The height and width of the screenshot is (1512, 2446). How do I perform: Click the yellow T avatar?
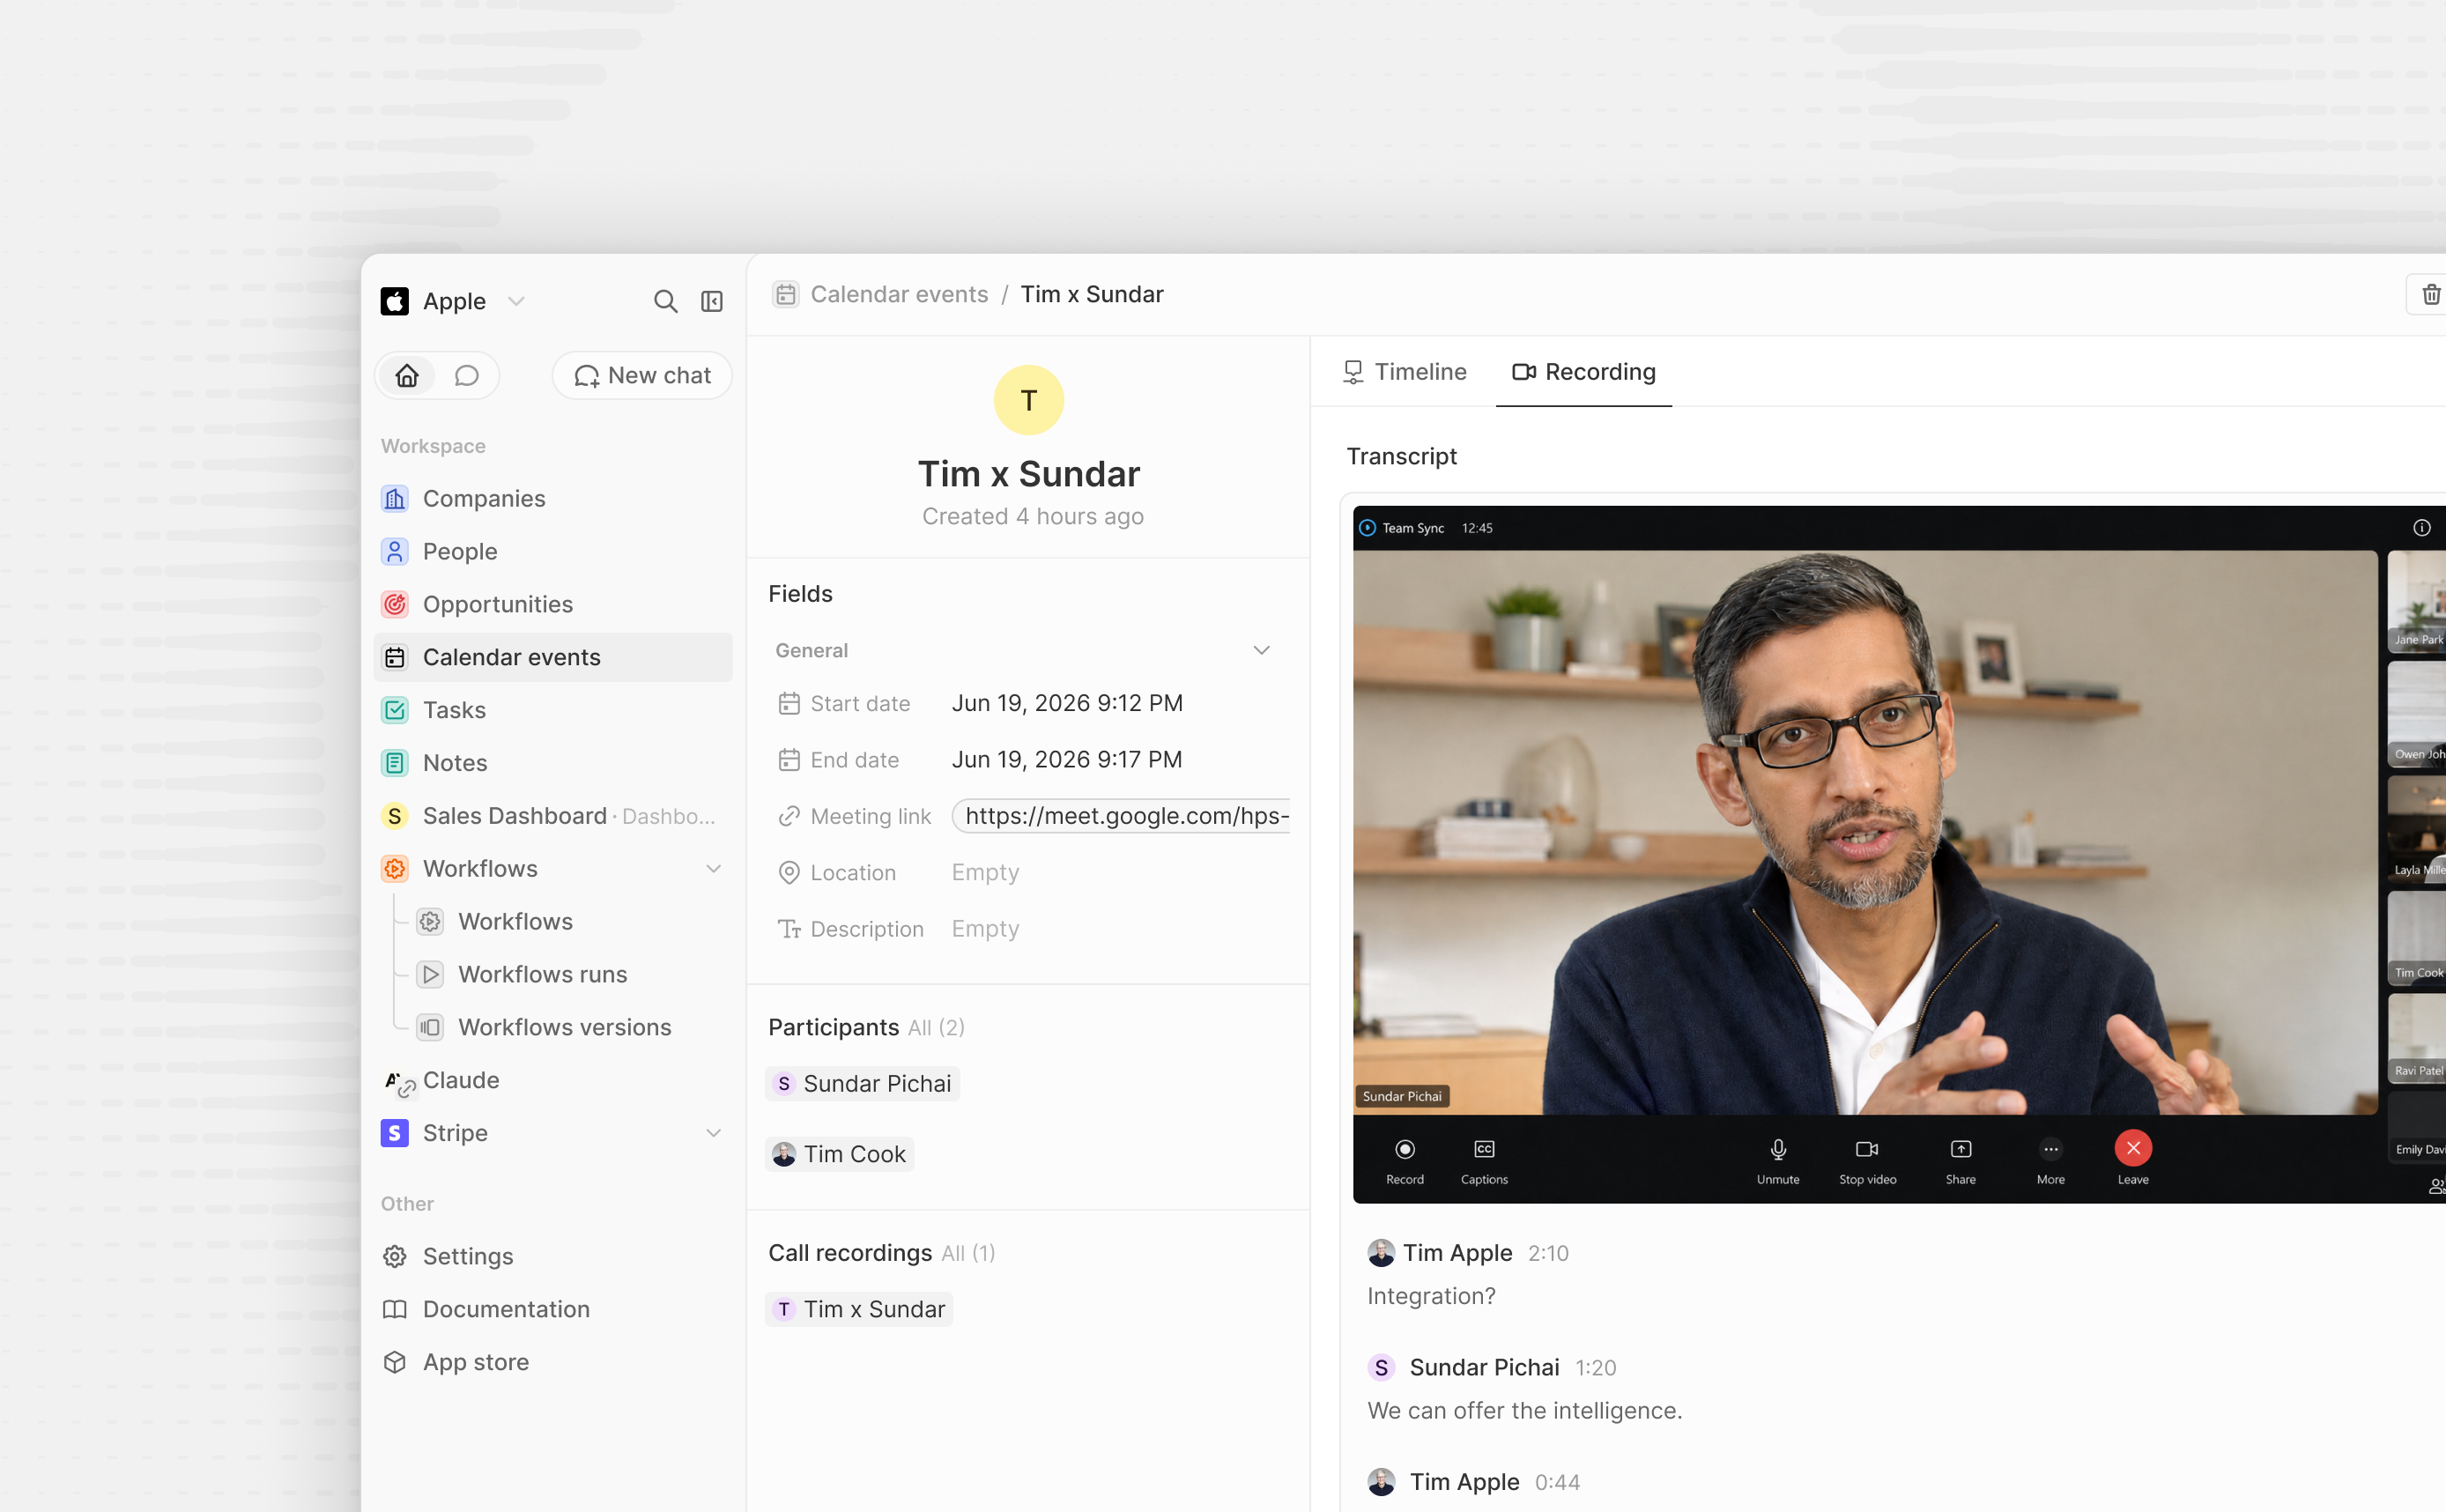(x=1029, y=400)
